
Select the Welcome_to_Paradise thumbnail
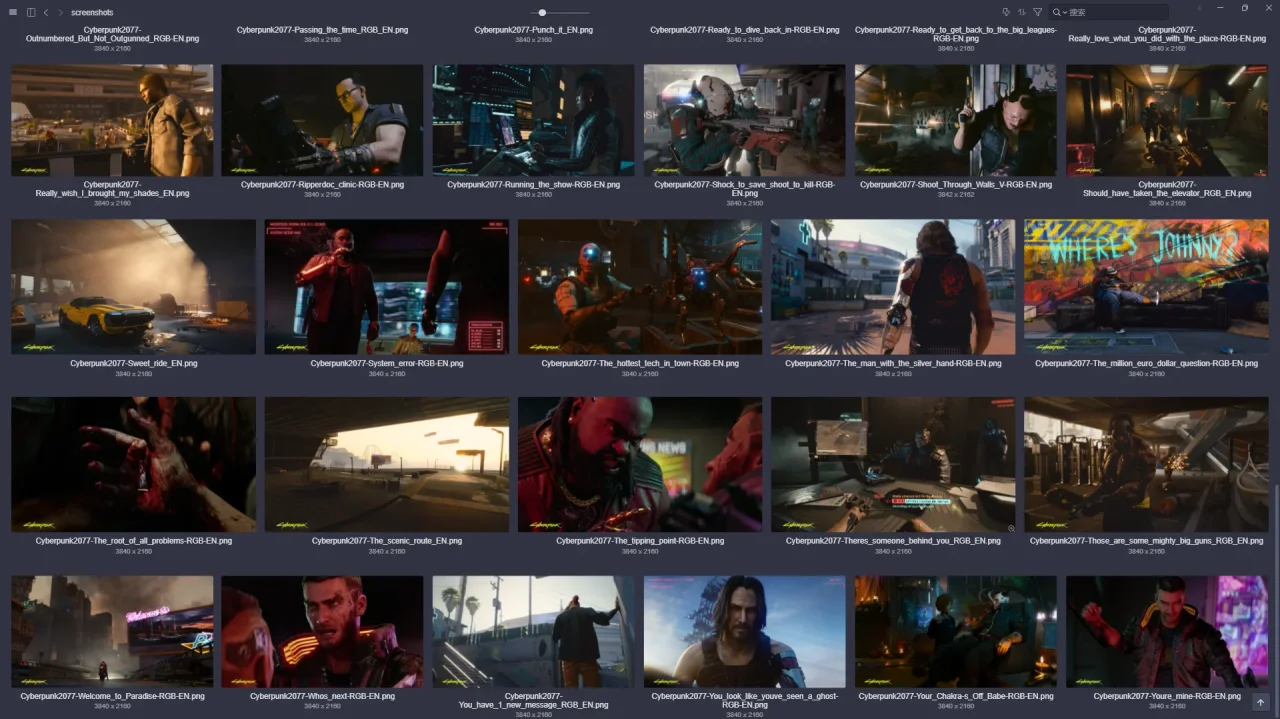click(112, 631)
